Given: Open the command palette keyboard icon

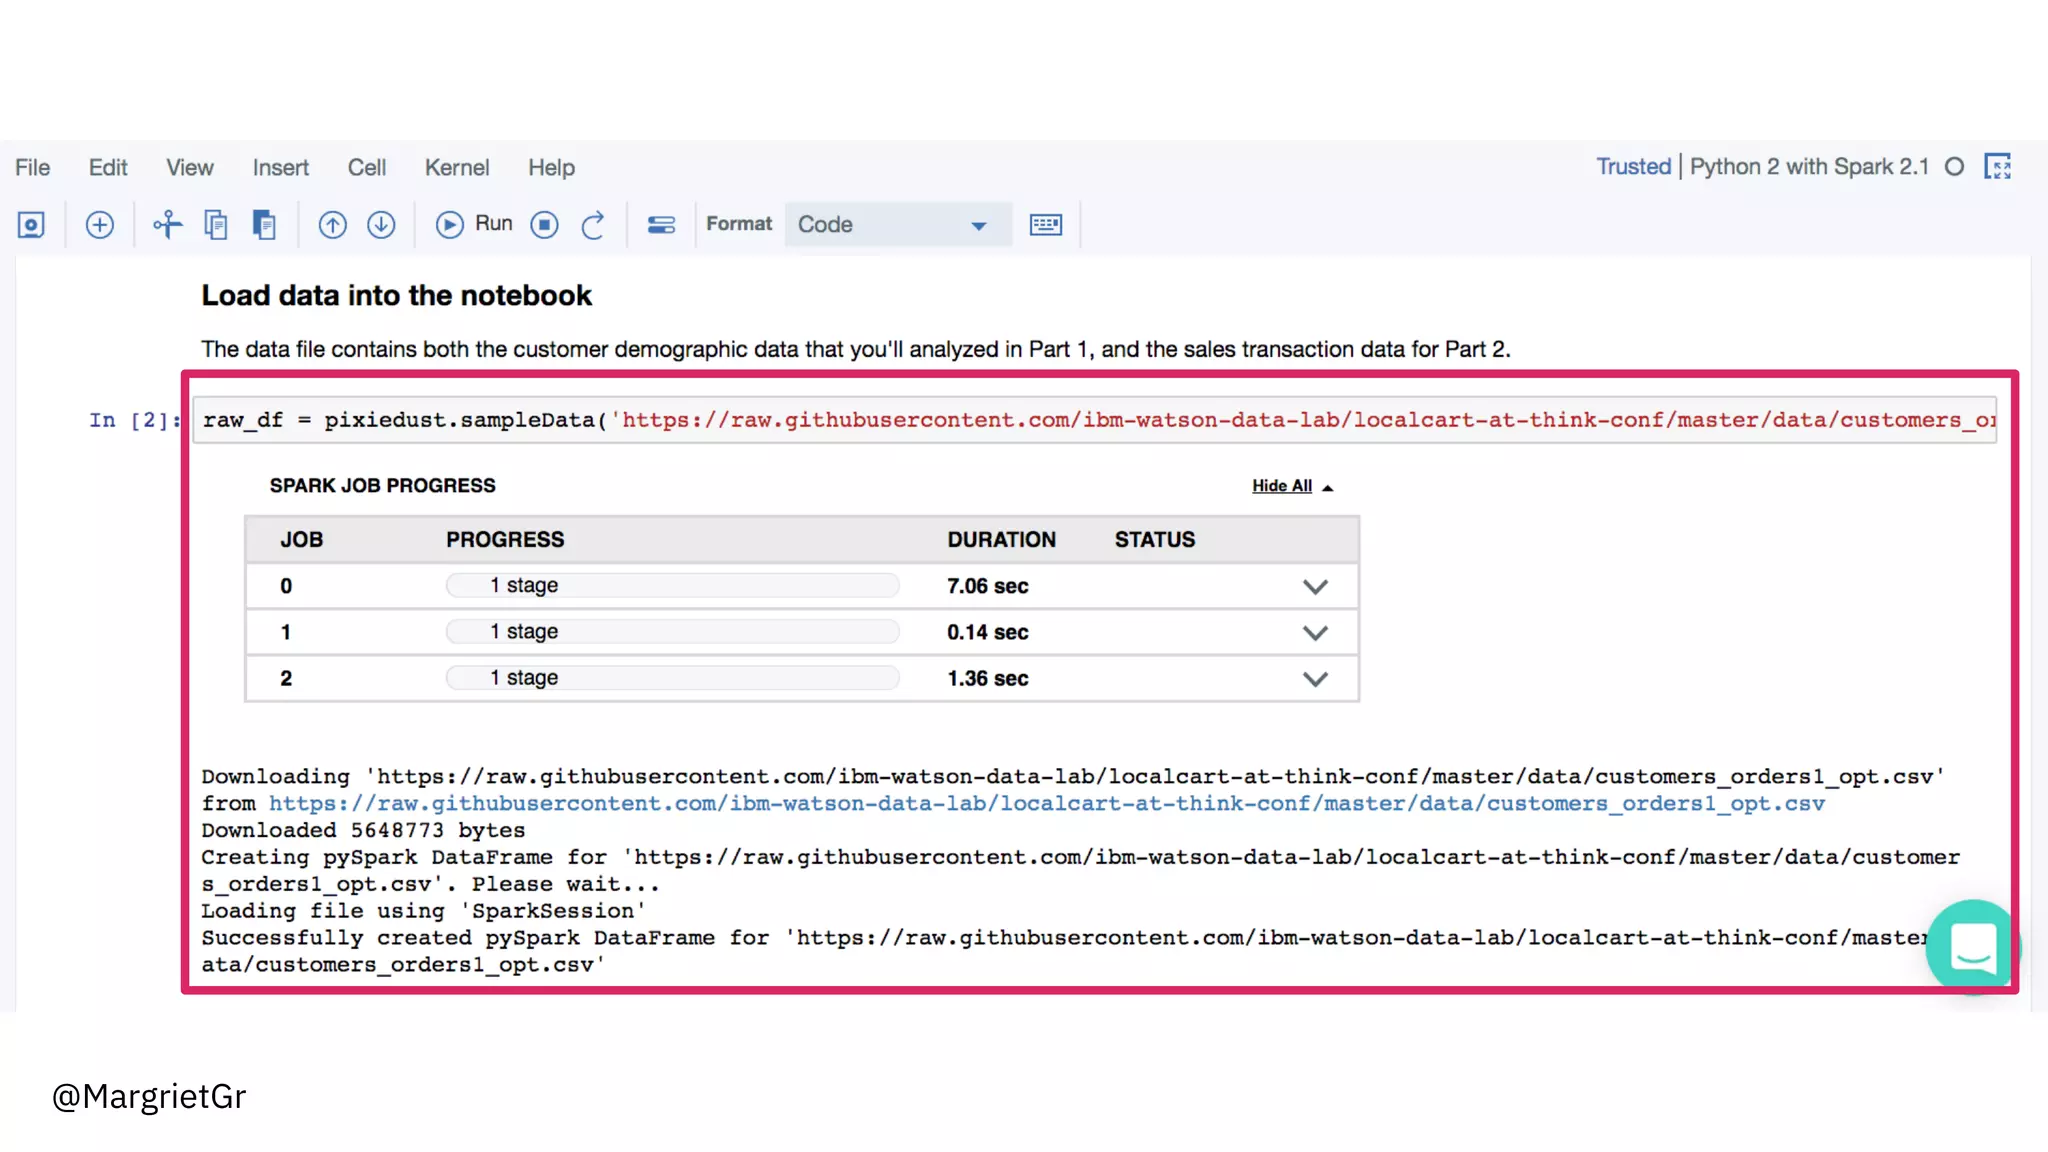Looking at the screenshot, I should point(1045,225).
